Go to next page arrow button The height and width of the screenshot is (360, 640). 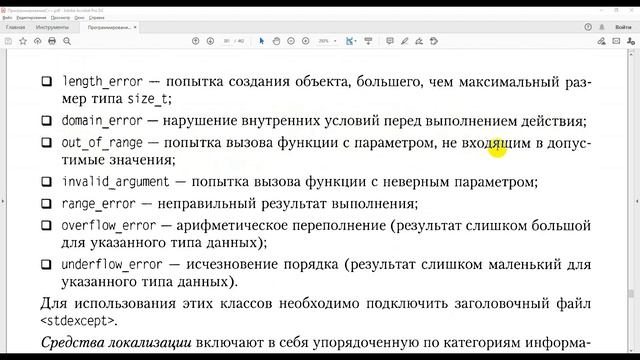pos(210,41)
